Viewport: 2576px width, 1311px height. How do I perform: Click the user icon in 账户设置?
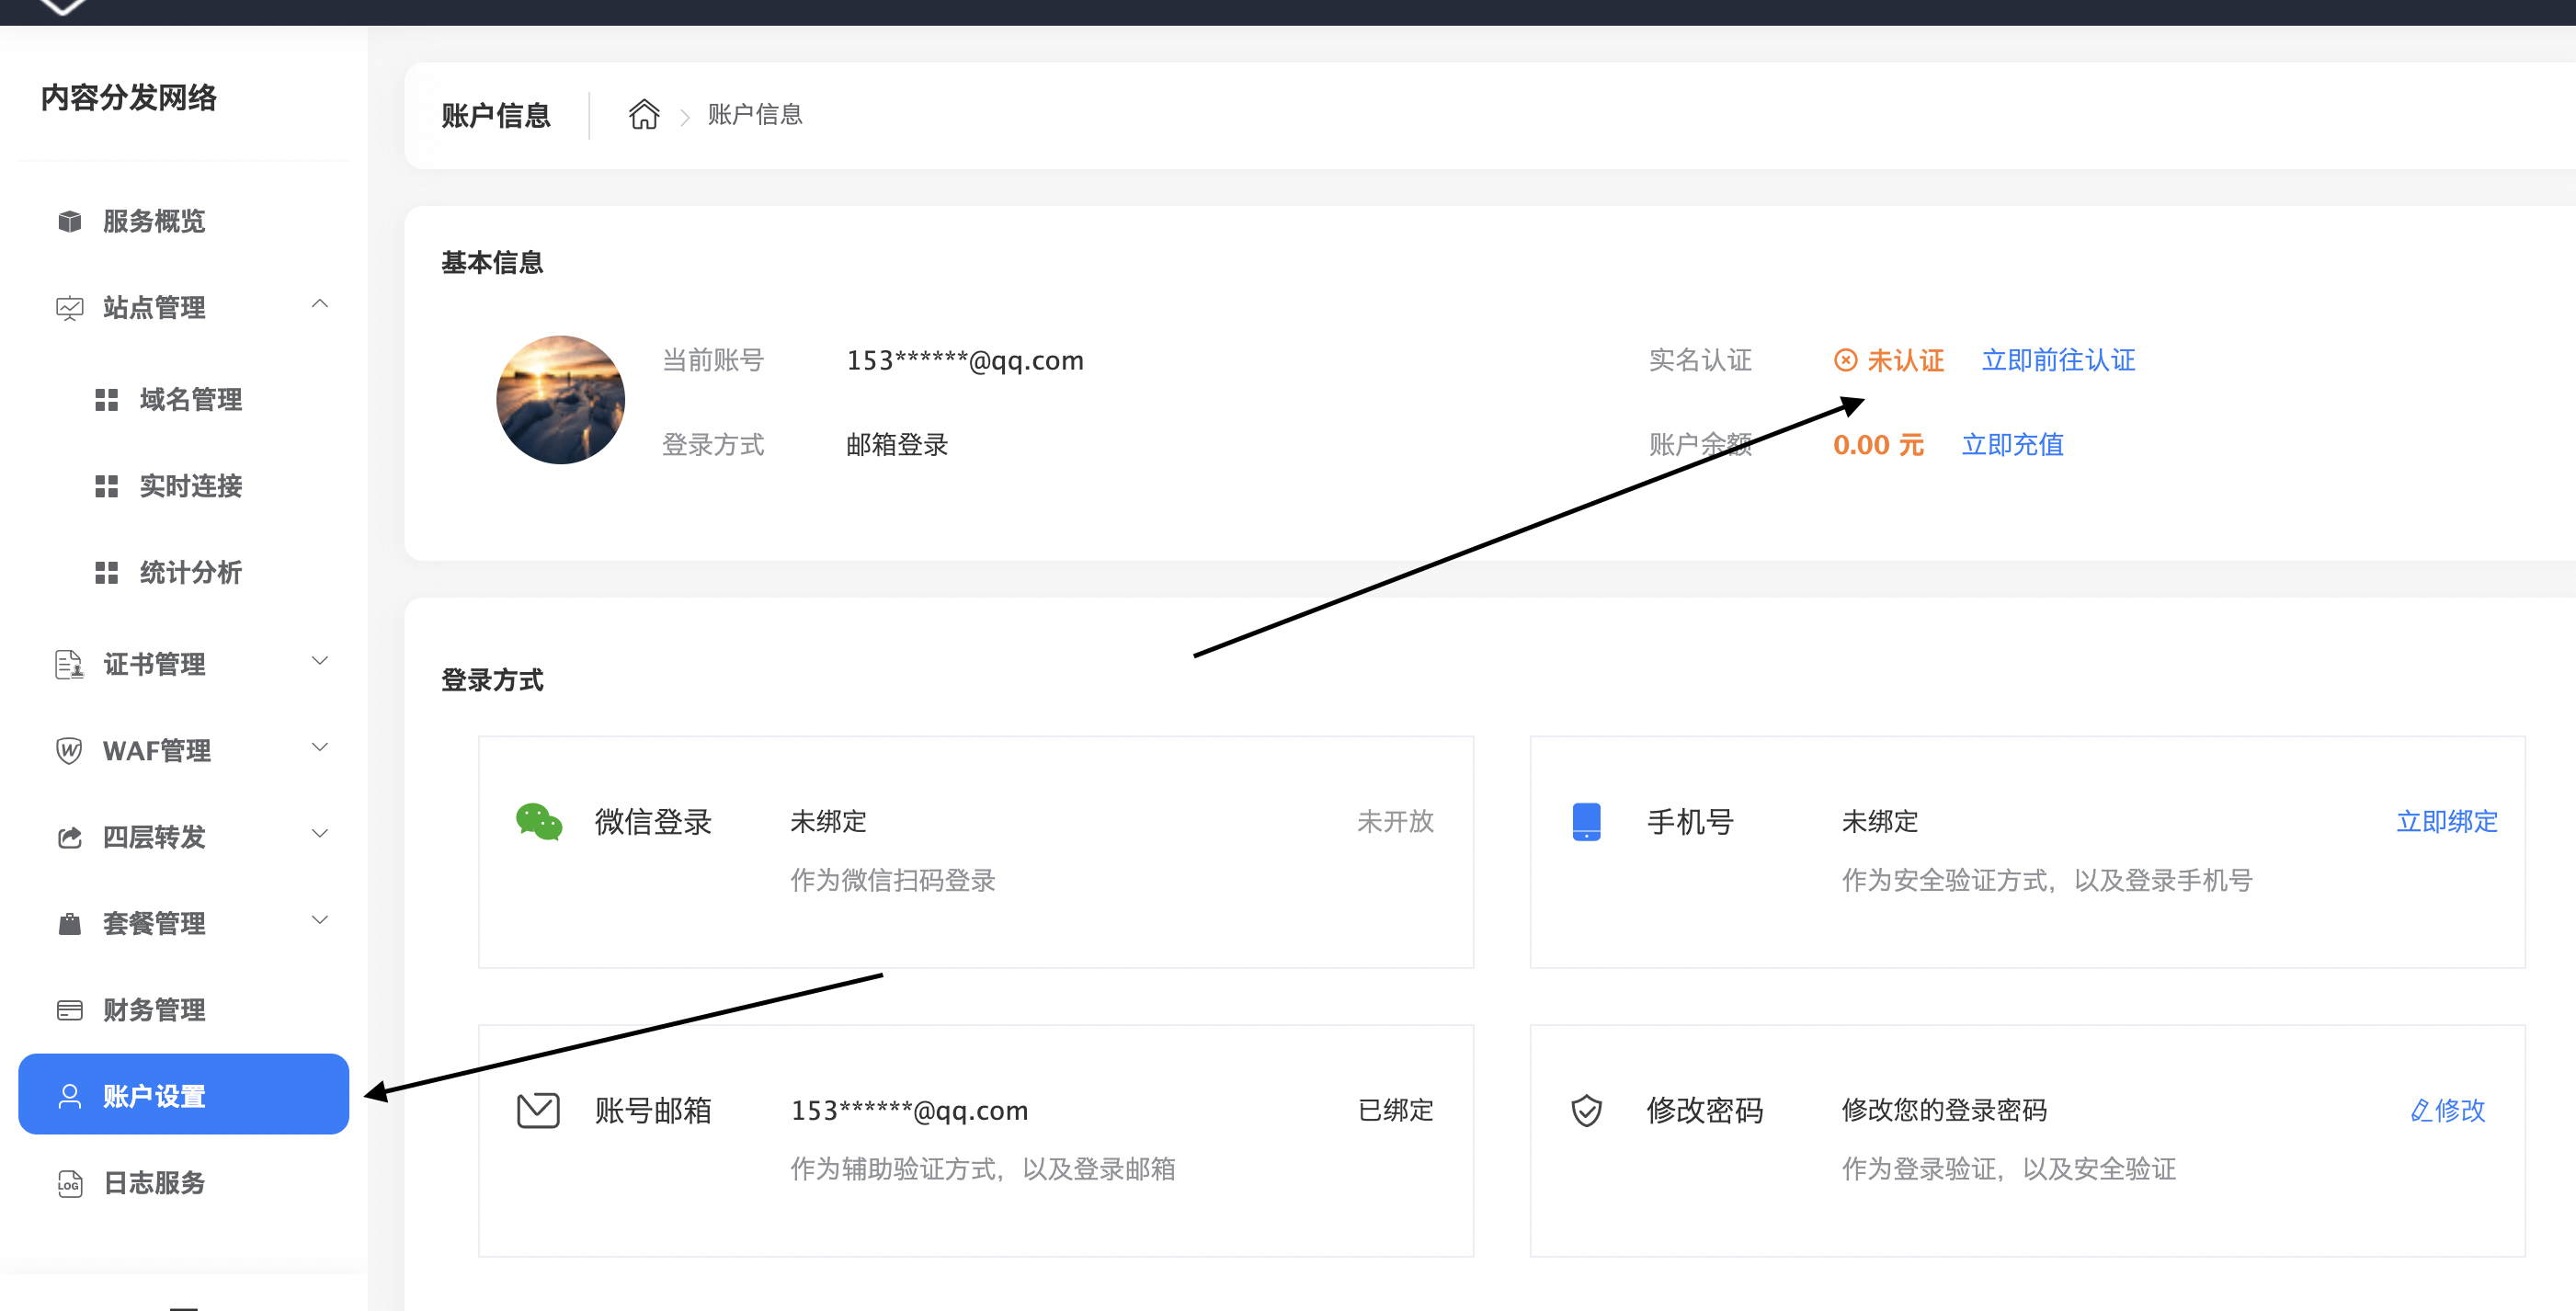69,1096
